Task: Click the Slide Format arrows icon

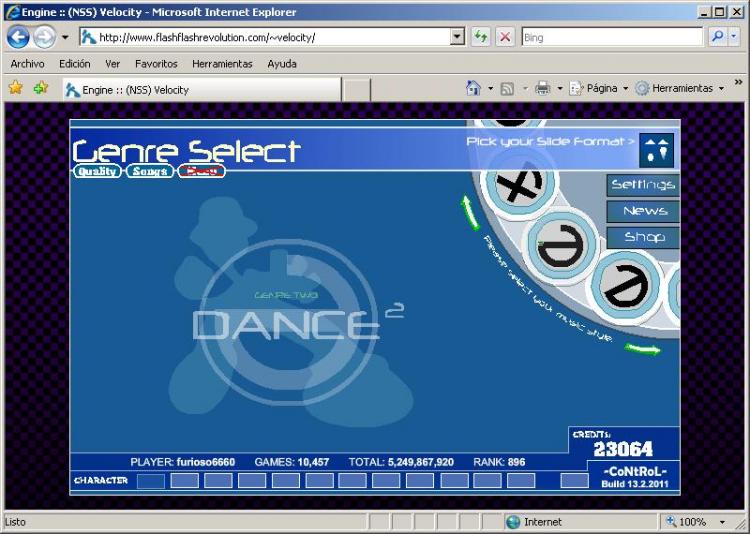Action: click(657, 150)
